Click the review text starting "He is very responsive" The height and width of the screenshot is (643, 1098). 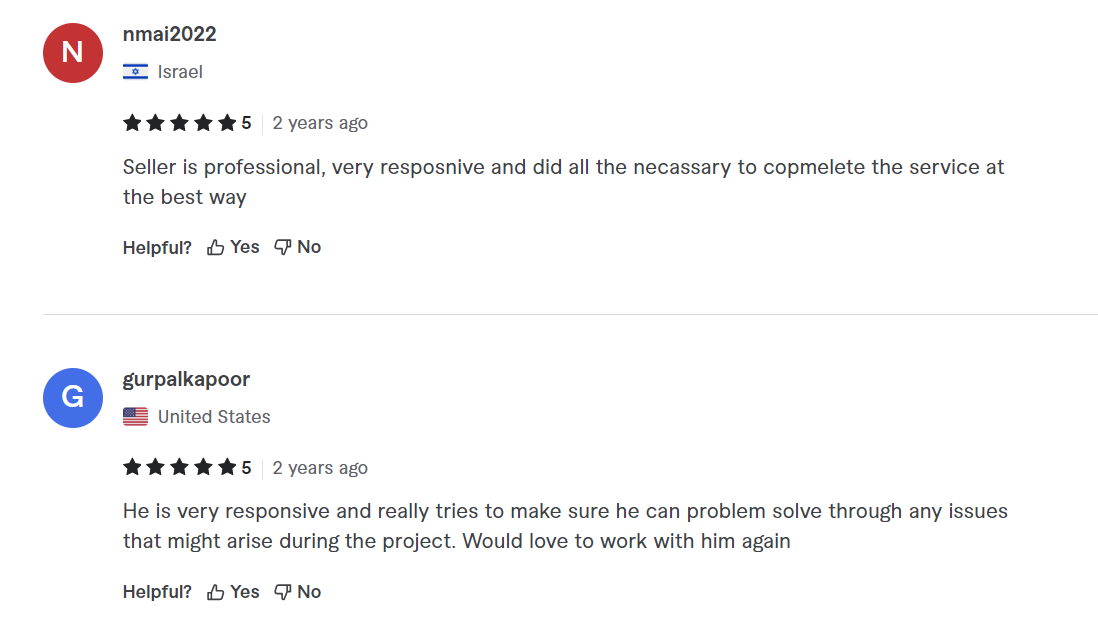click(565, 526)
